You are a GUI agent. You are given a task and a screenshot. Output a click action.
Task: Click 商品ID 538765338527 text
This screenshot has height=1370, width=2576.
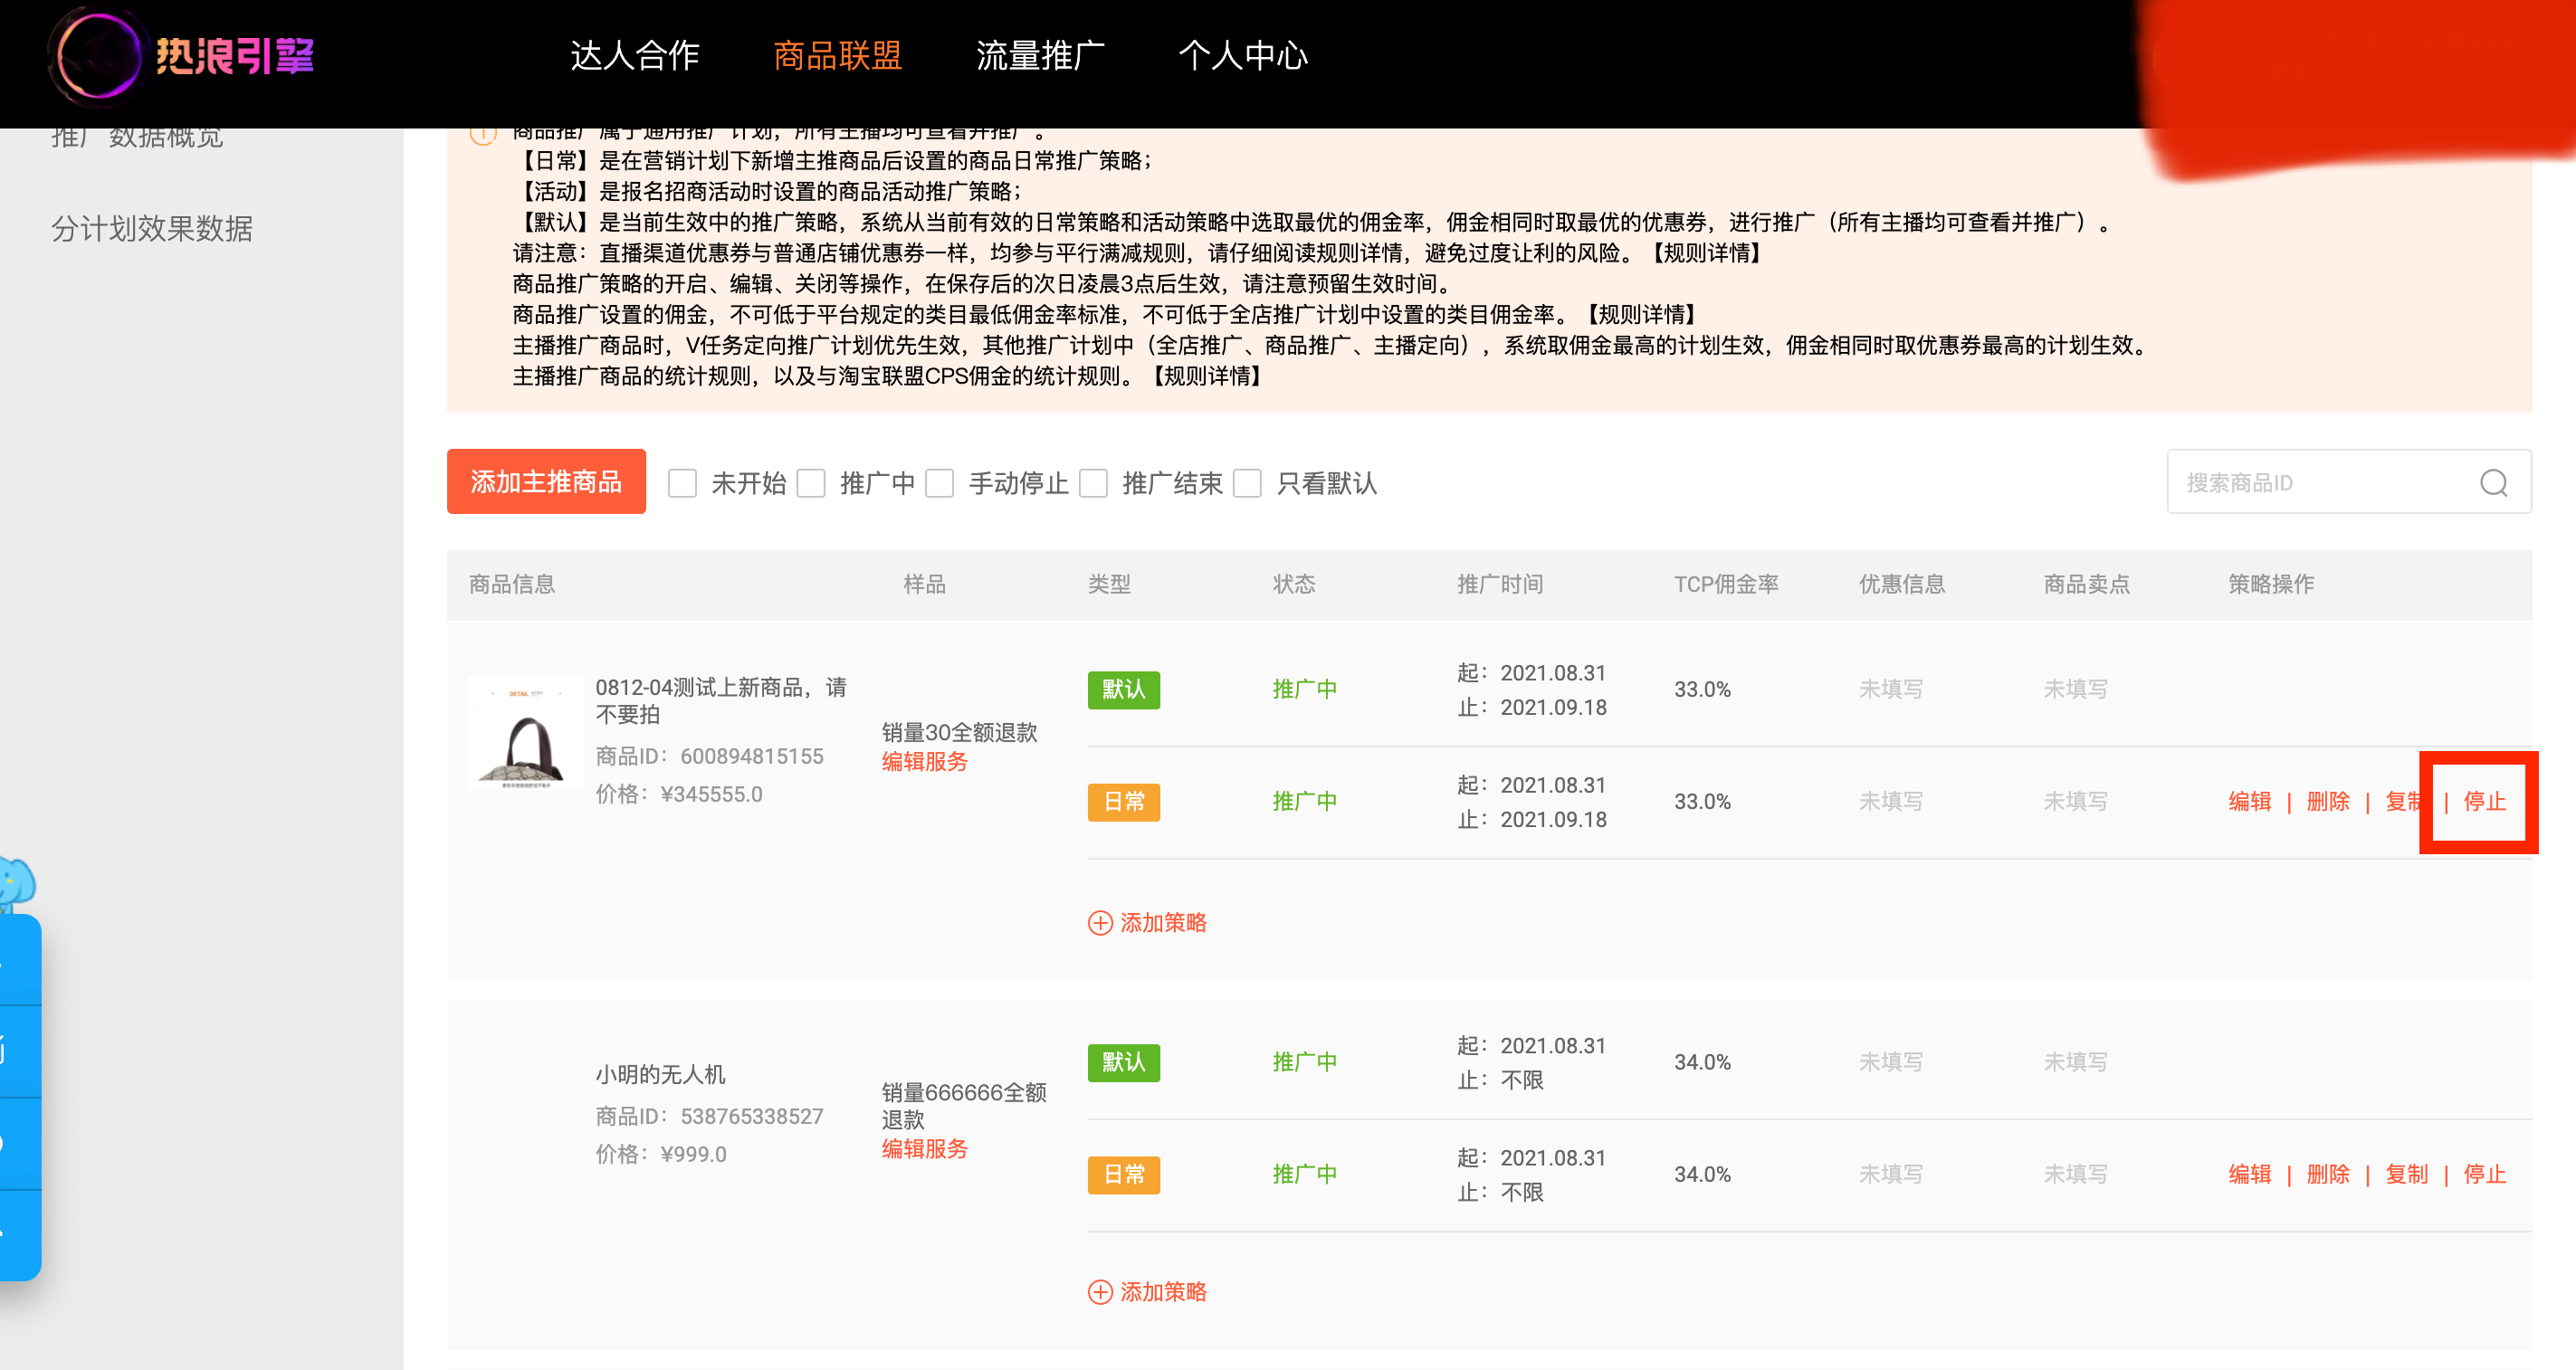709,1117
